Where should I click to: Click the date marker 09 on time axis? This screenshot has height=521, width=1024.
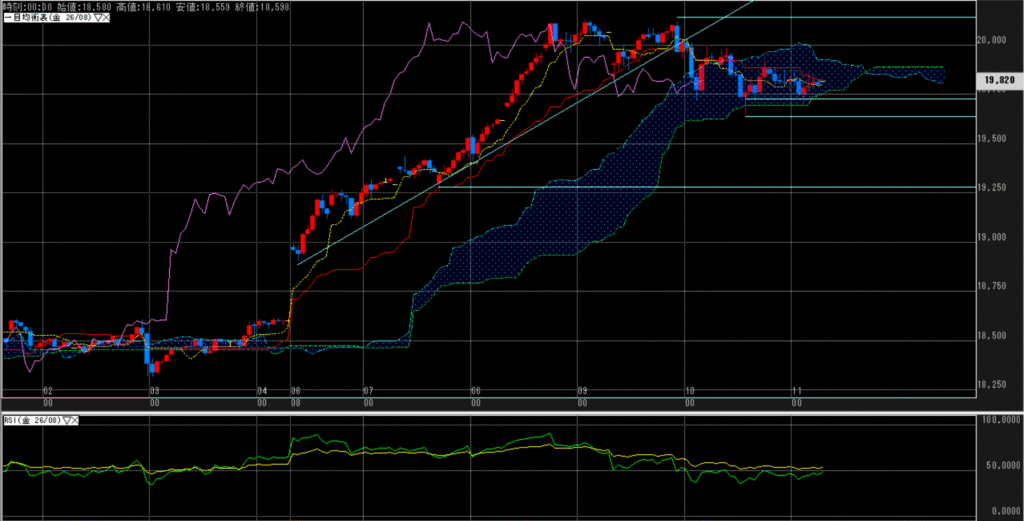(581, 391)
